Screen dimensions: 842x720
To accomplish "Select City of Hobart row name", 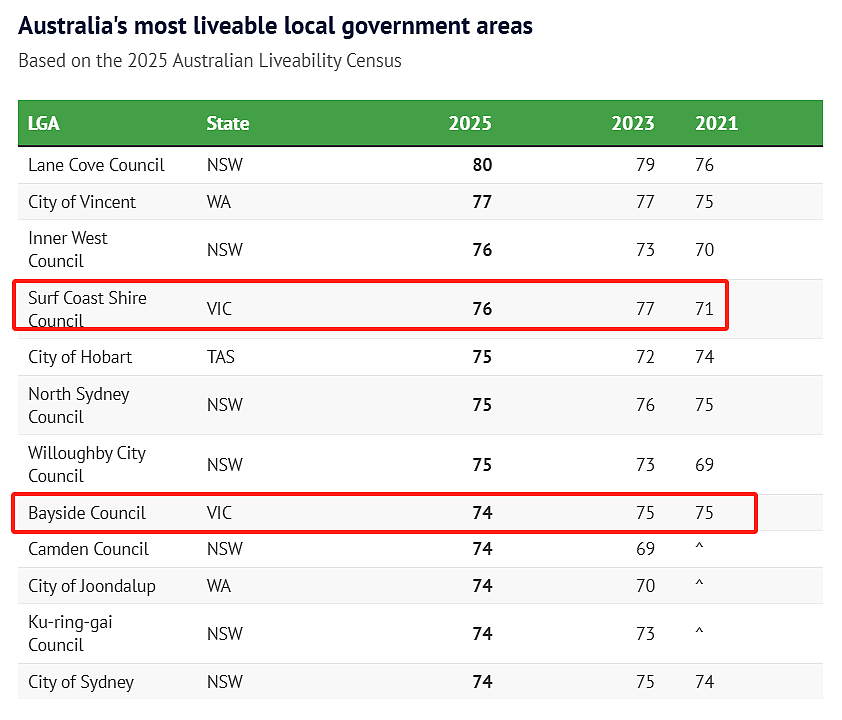I will point(80,357).
